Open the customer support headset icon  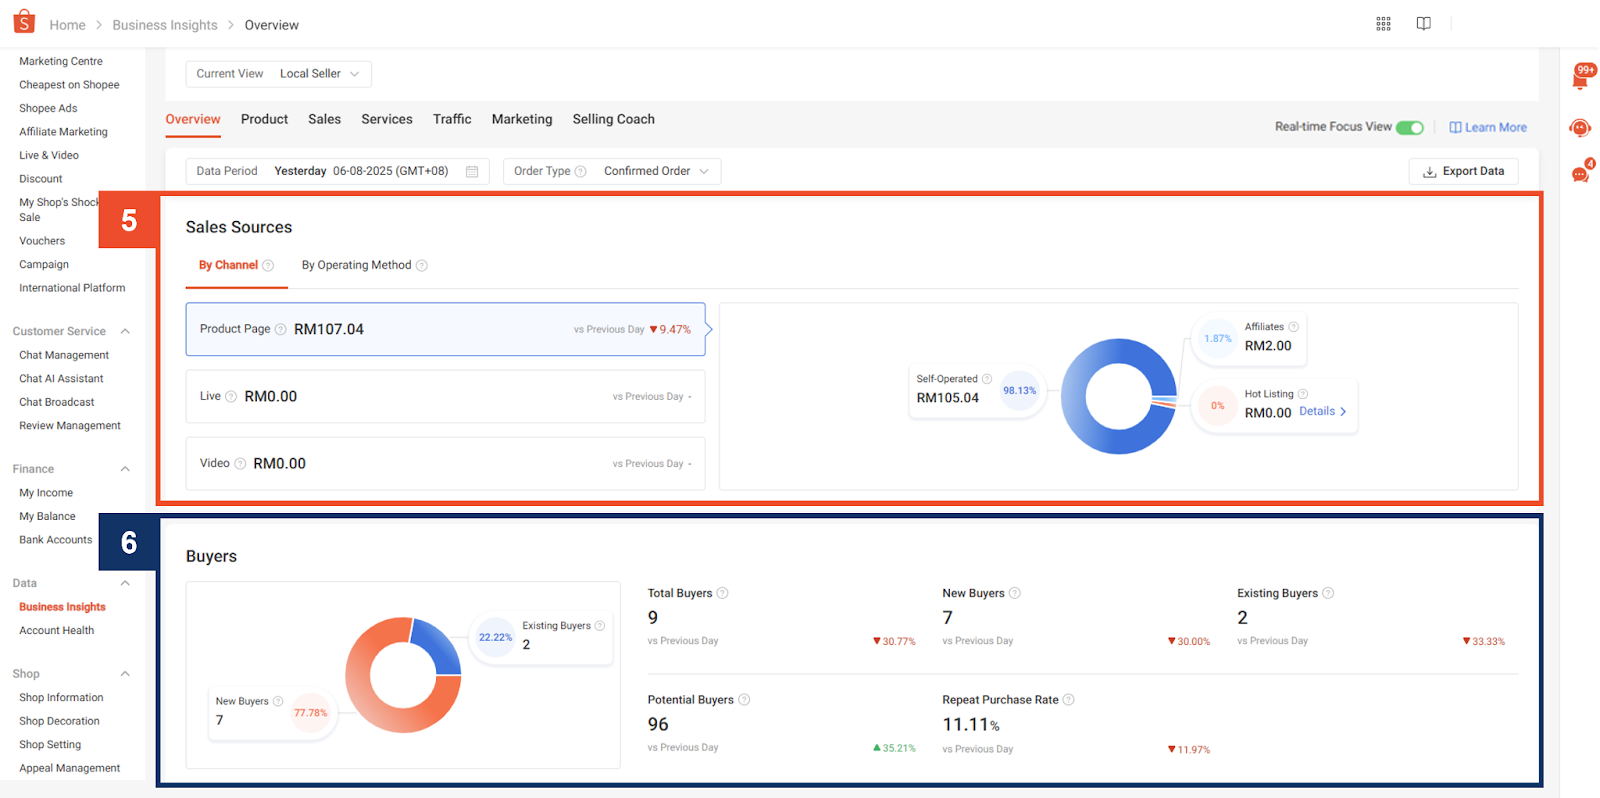pos(1580,128)
